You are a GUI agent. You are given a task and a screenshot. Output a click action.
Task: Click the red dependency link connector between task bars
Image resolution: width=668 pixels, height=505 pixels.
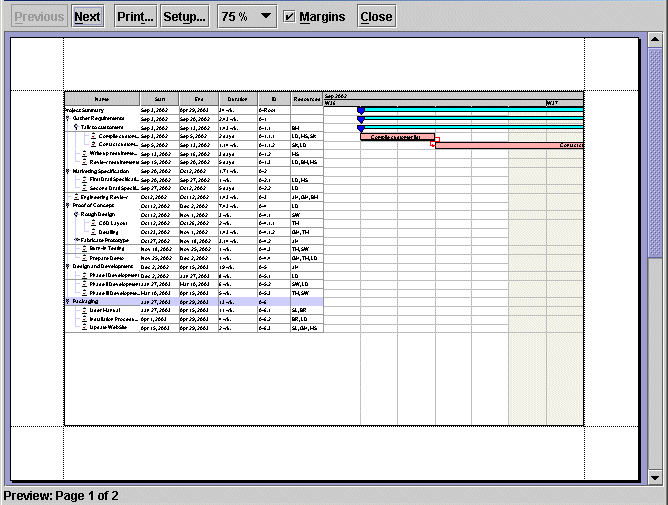(x=431, y=144)
